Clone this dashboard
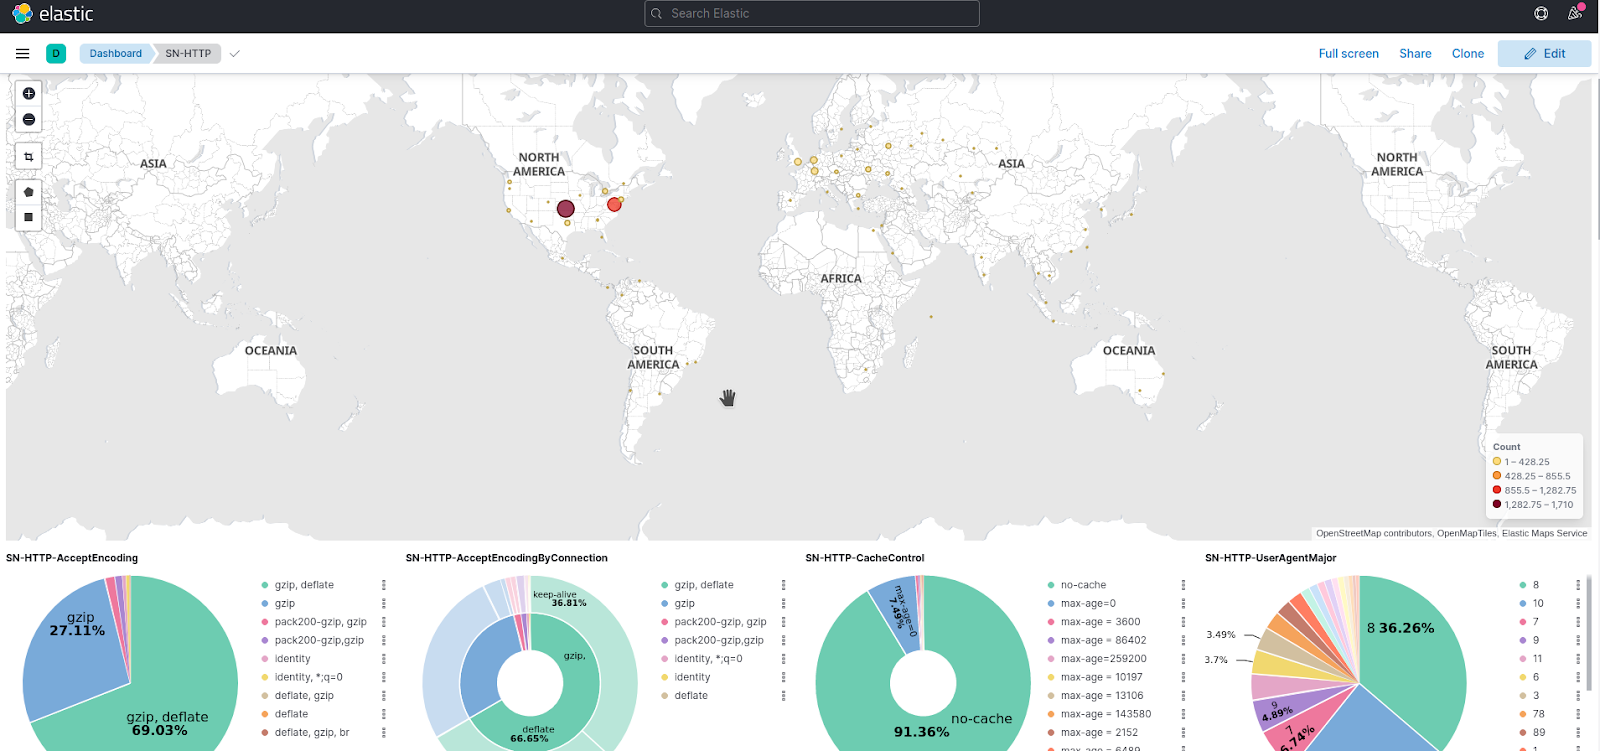 [1468, 54]
